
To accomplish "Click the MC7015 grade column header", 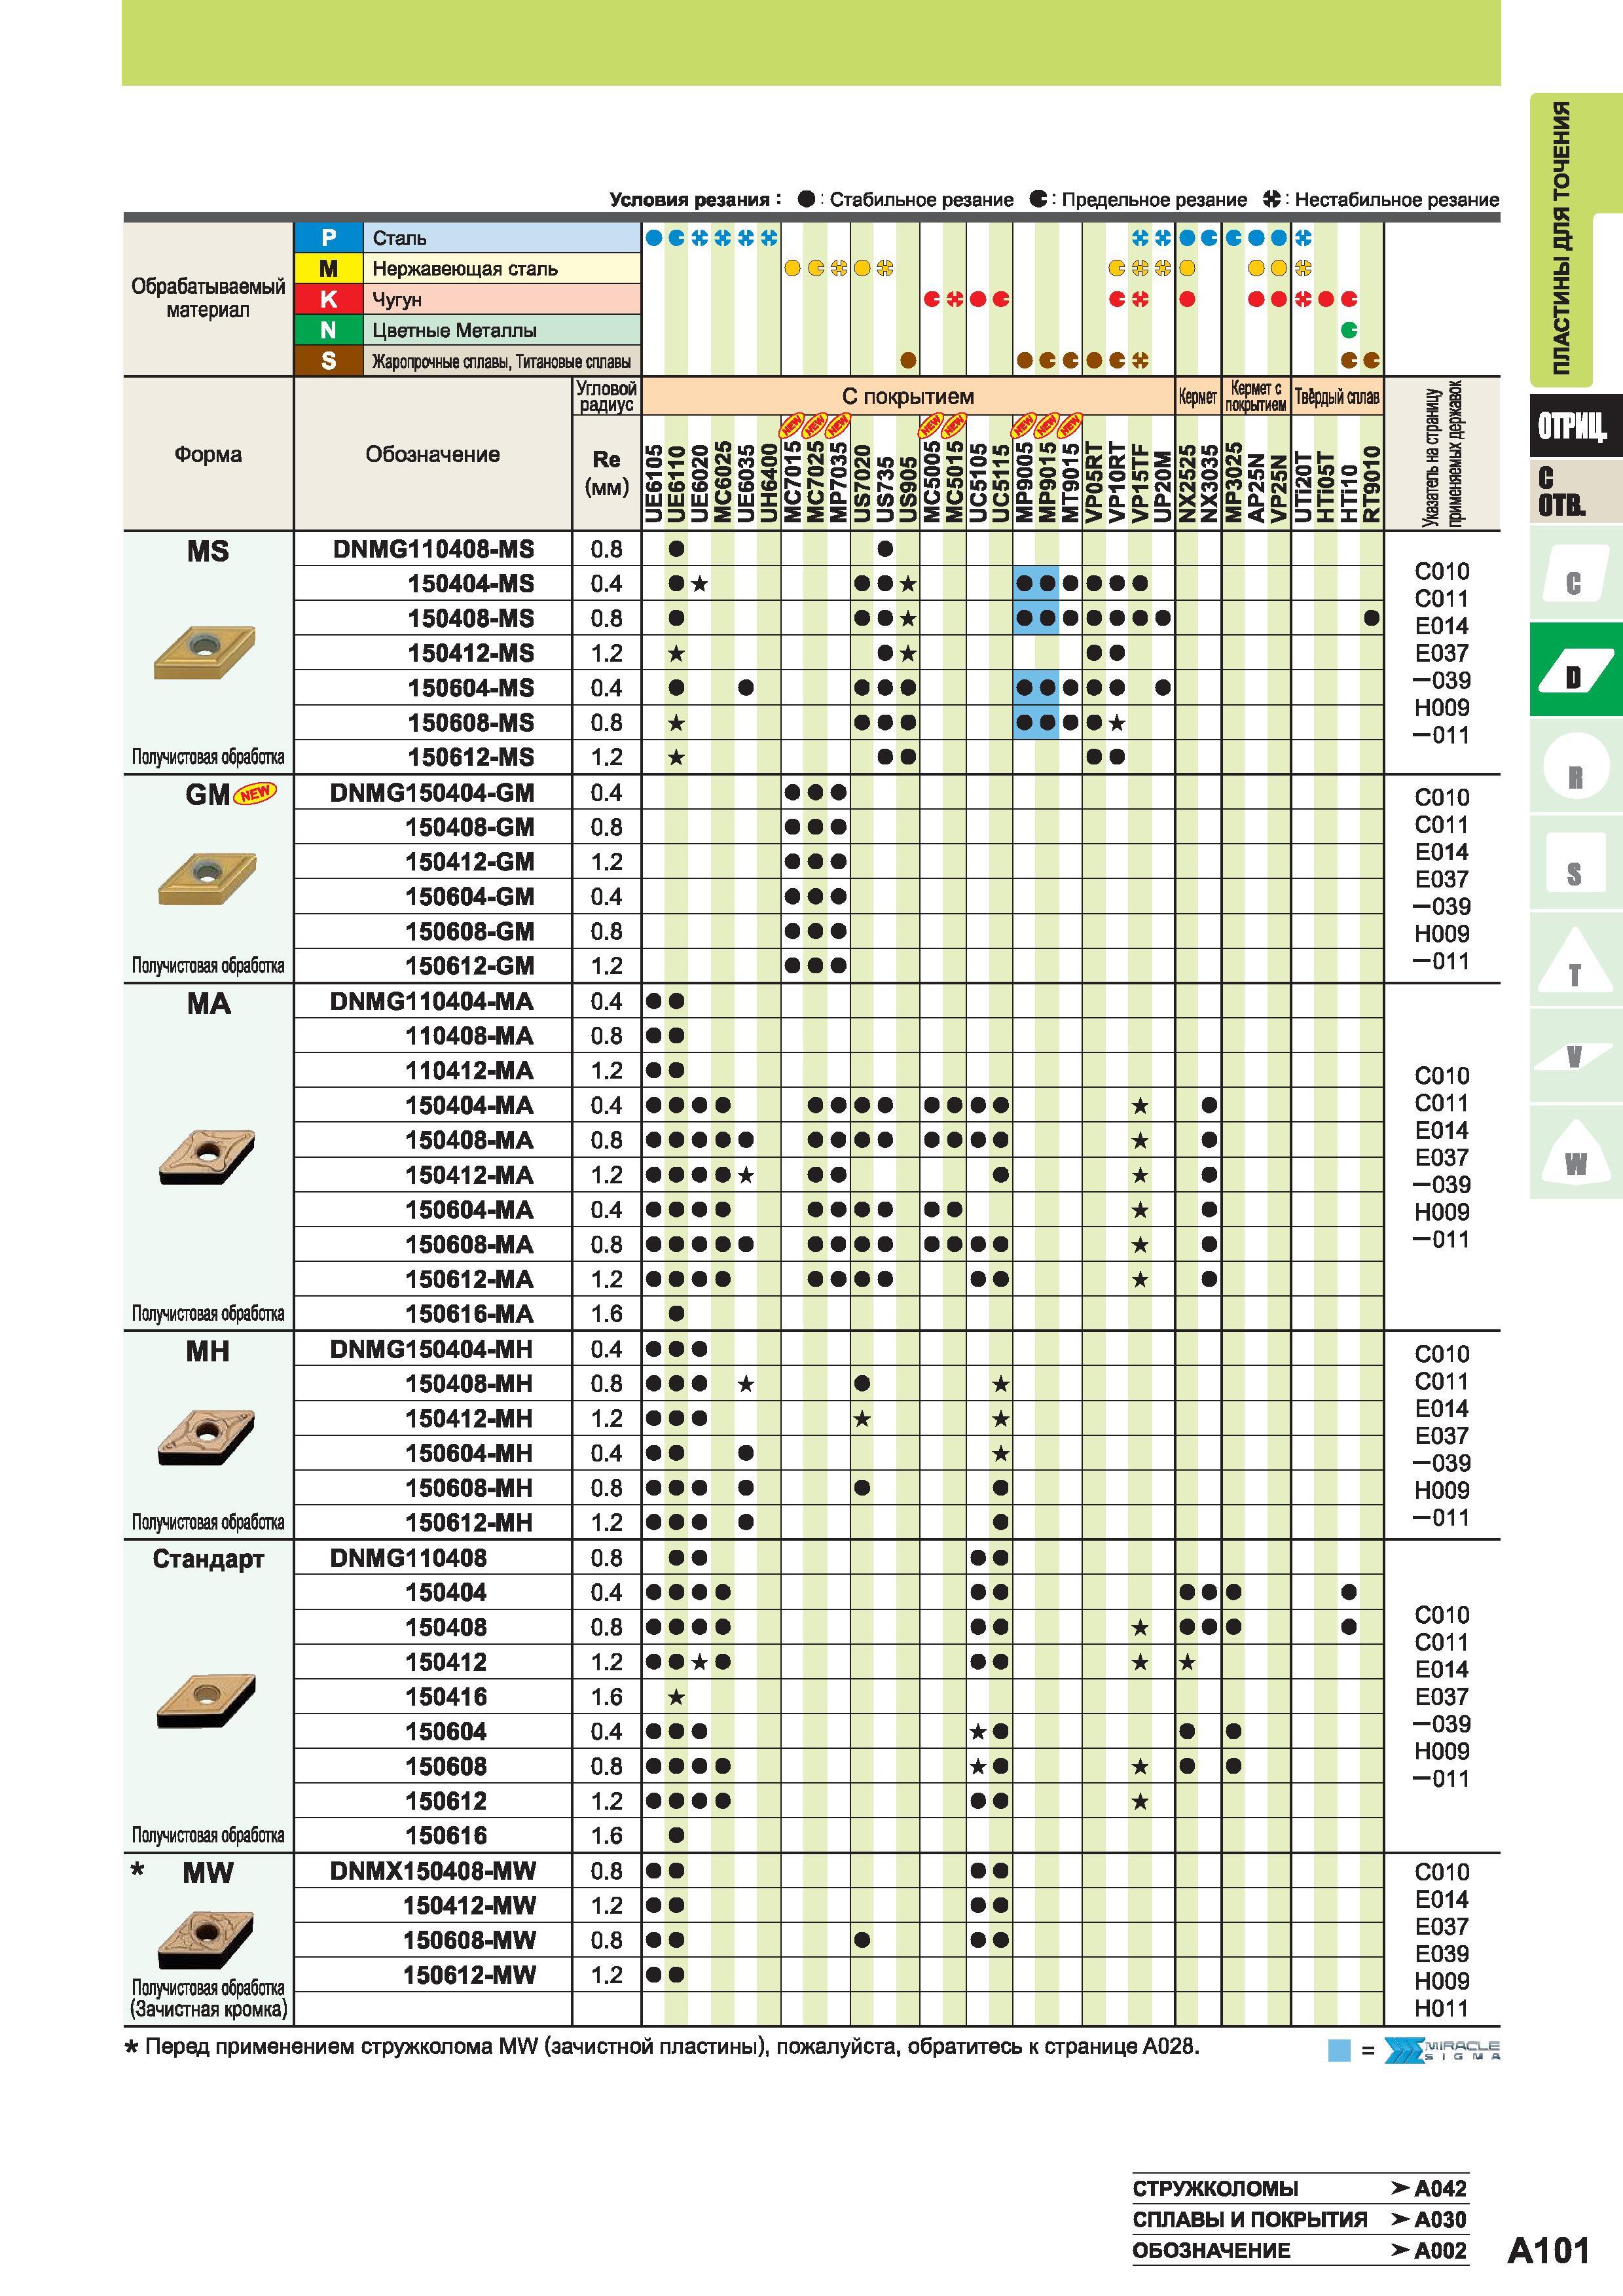I will pyautogui.click(x=792, y=481).
